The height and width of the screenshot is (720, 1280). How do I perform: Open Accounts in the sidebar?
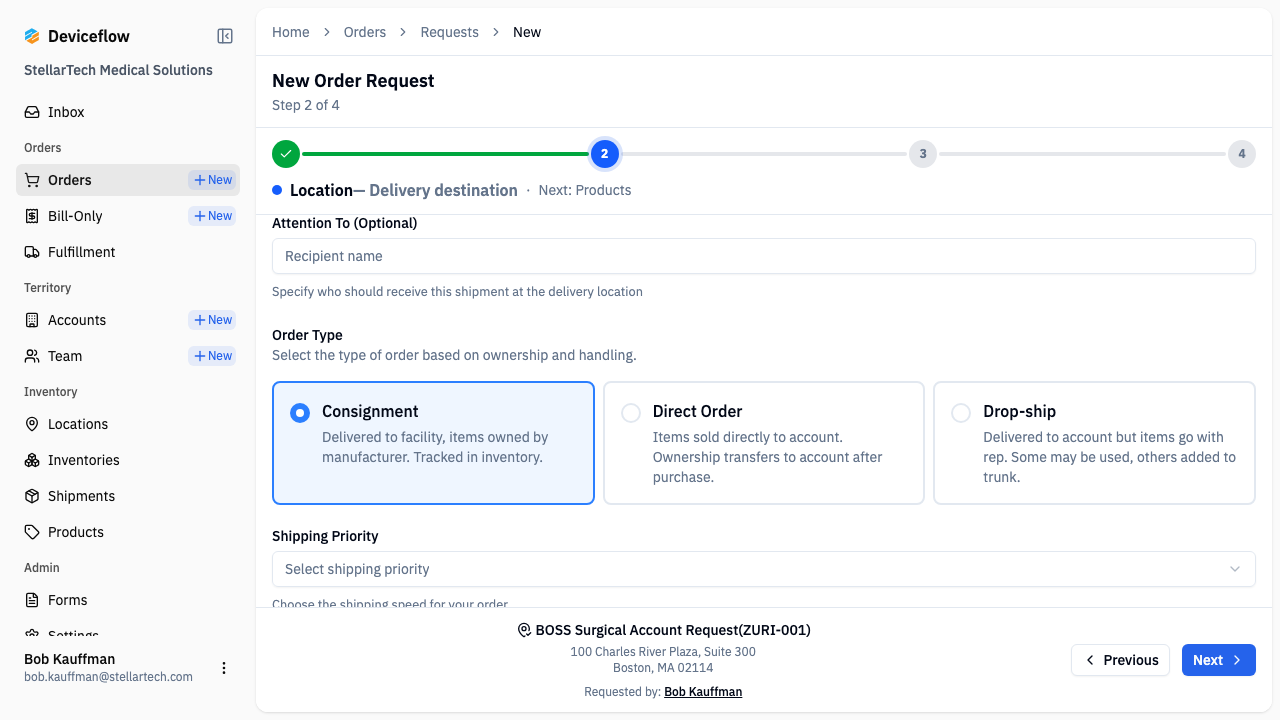coord(128,320)
